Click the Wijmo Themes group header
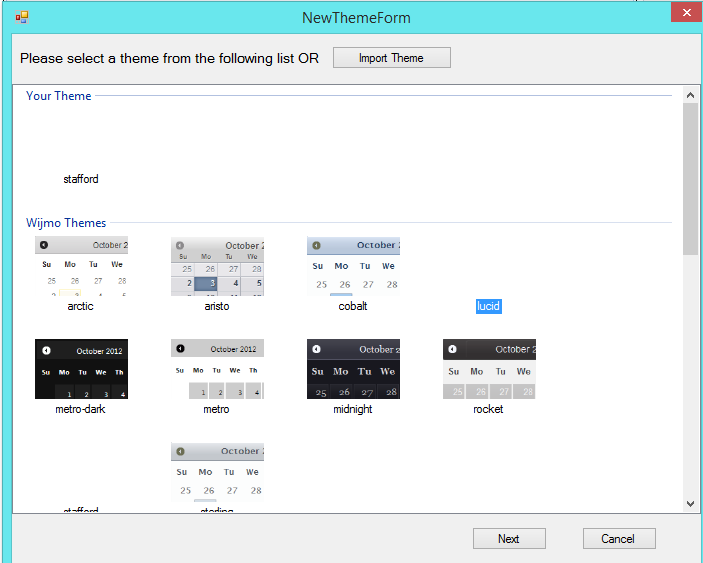Viewport: 703px width, 563px height. 66,223
